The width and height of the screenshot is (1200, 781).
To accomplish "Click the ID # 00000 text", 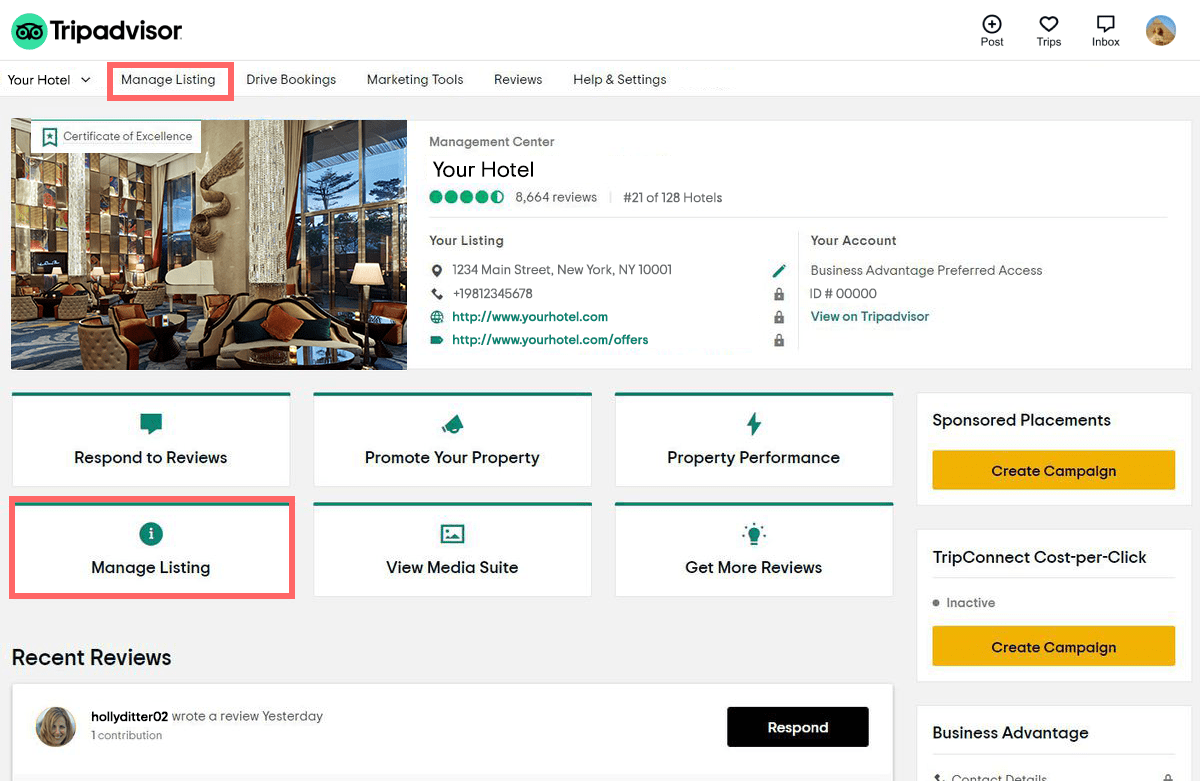I will (843, 294).
